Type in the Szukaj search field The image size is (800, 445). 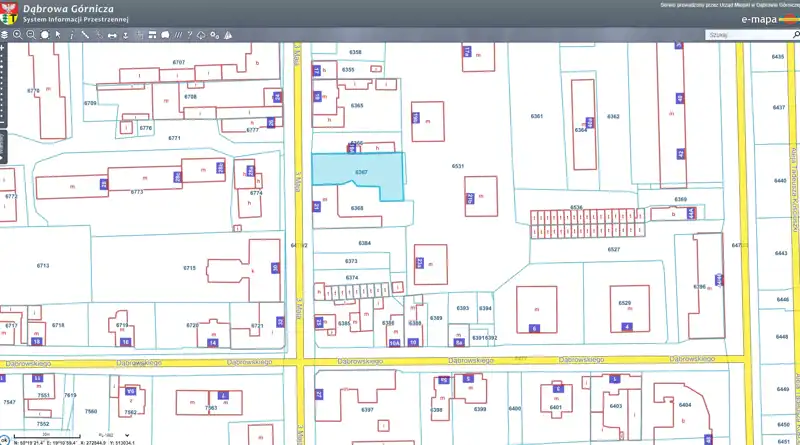[x=738, y=35]
